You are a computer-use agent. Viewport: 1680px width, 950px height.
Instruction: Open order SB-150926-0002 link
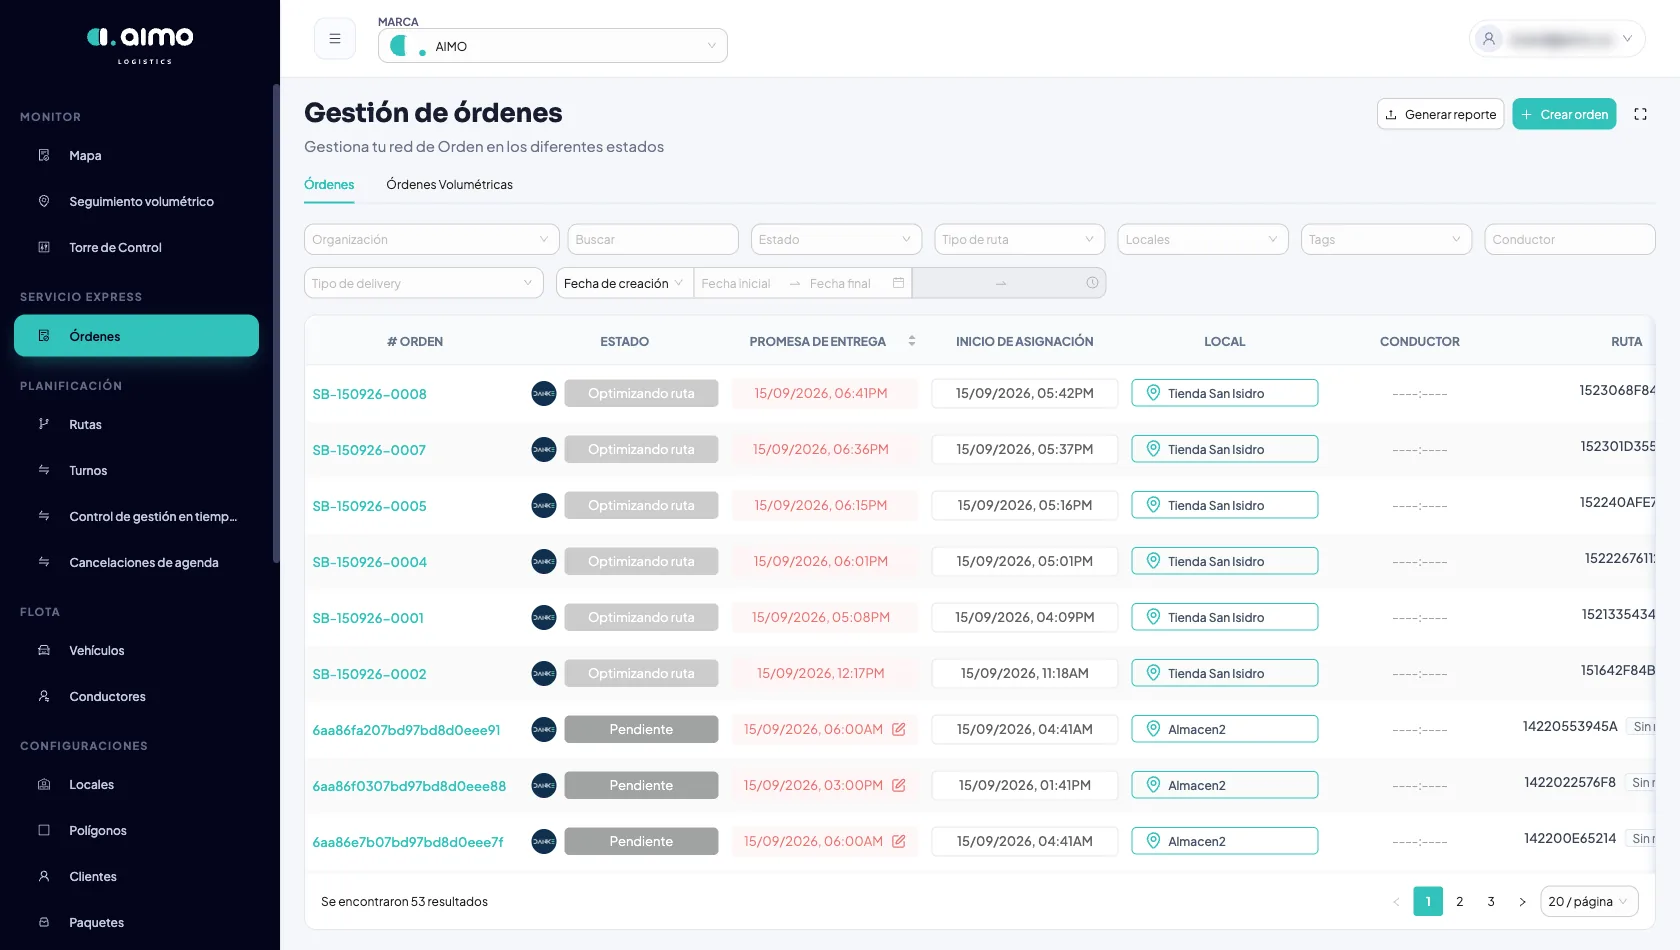369,674
